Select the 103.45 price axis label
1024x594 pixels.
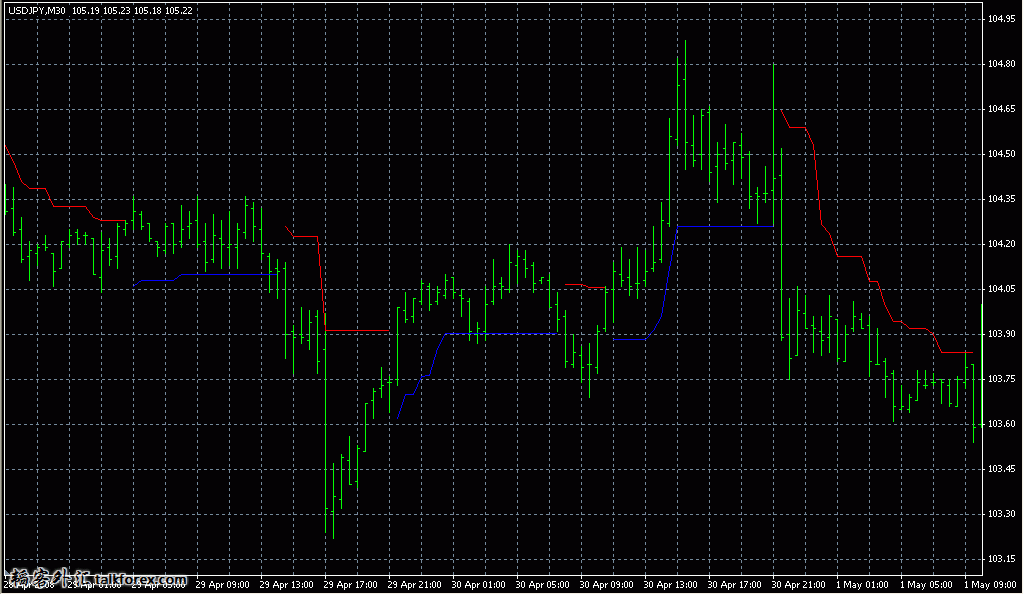pos(1001,469)
